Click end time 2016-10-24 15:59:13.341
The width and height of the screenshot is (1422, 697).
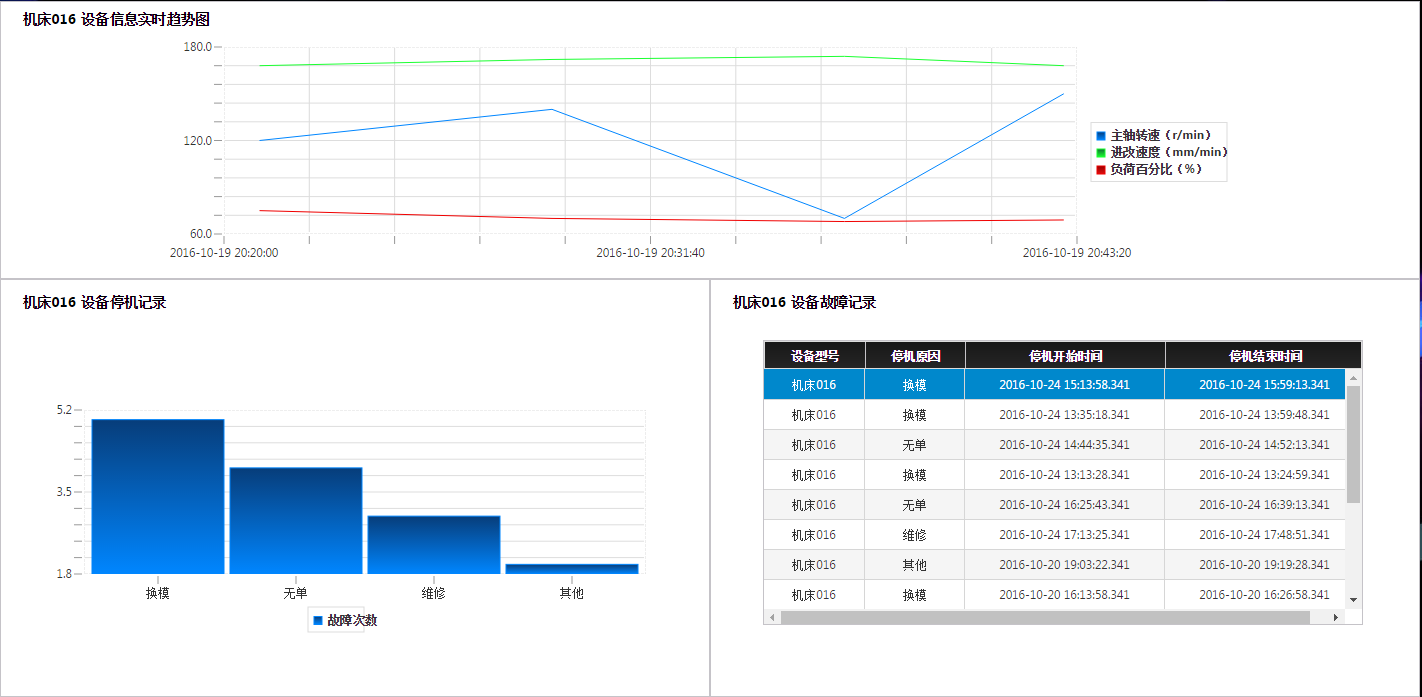1264,385
